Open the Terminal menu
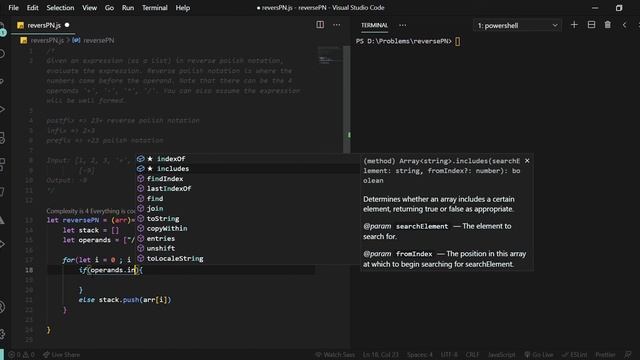 click(x=154, y=8)
